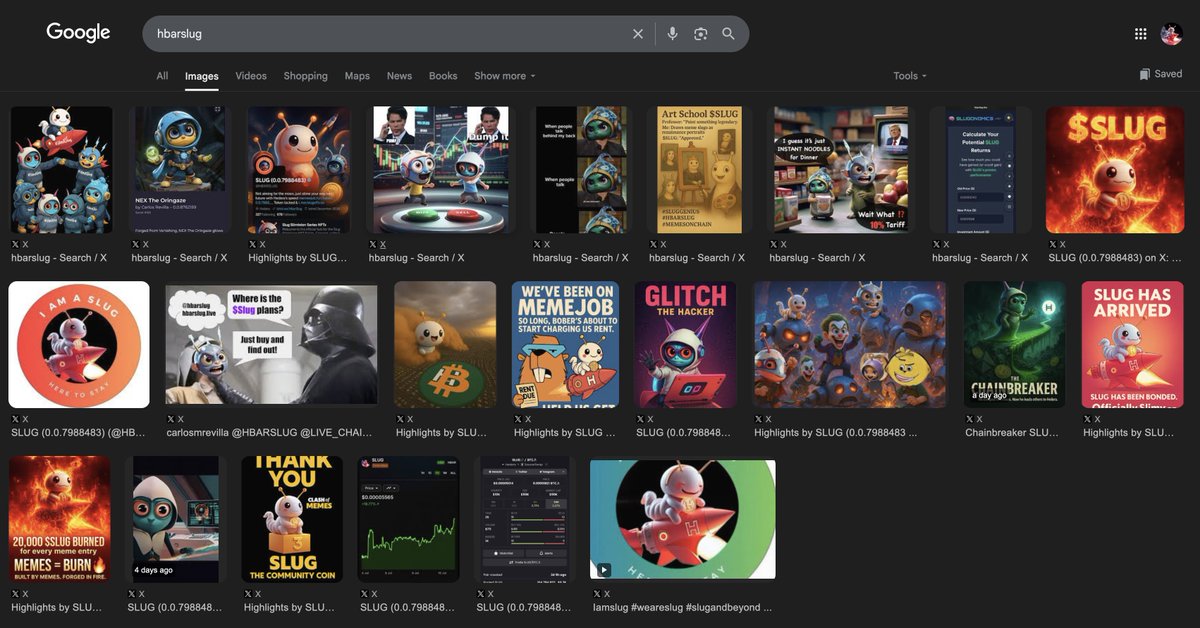
Task: Open the Chainbreaker green image
Action: pyautogui.click(x=1014, y=345)
